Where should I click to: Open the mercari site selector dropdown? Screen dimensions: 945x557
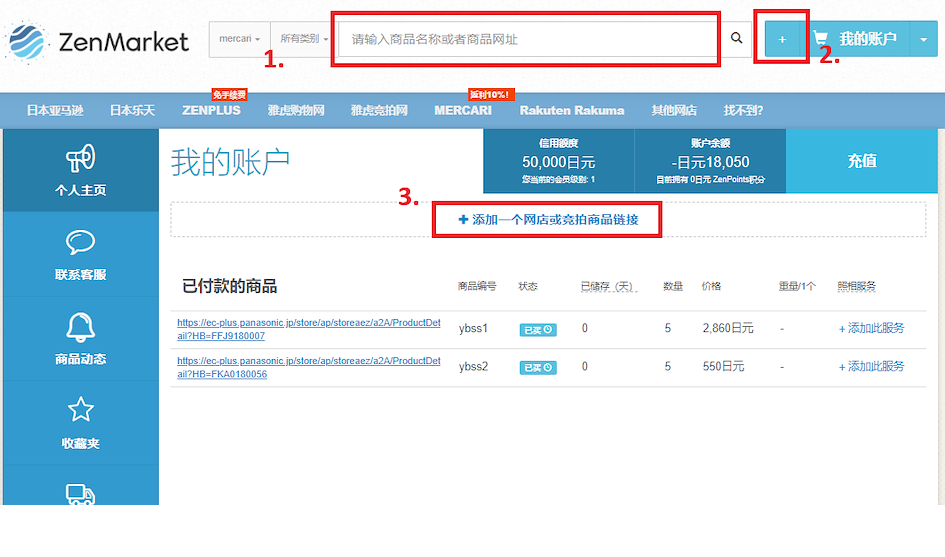[239, 39]
